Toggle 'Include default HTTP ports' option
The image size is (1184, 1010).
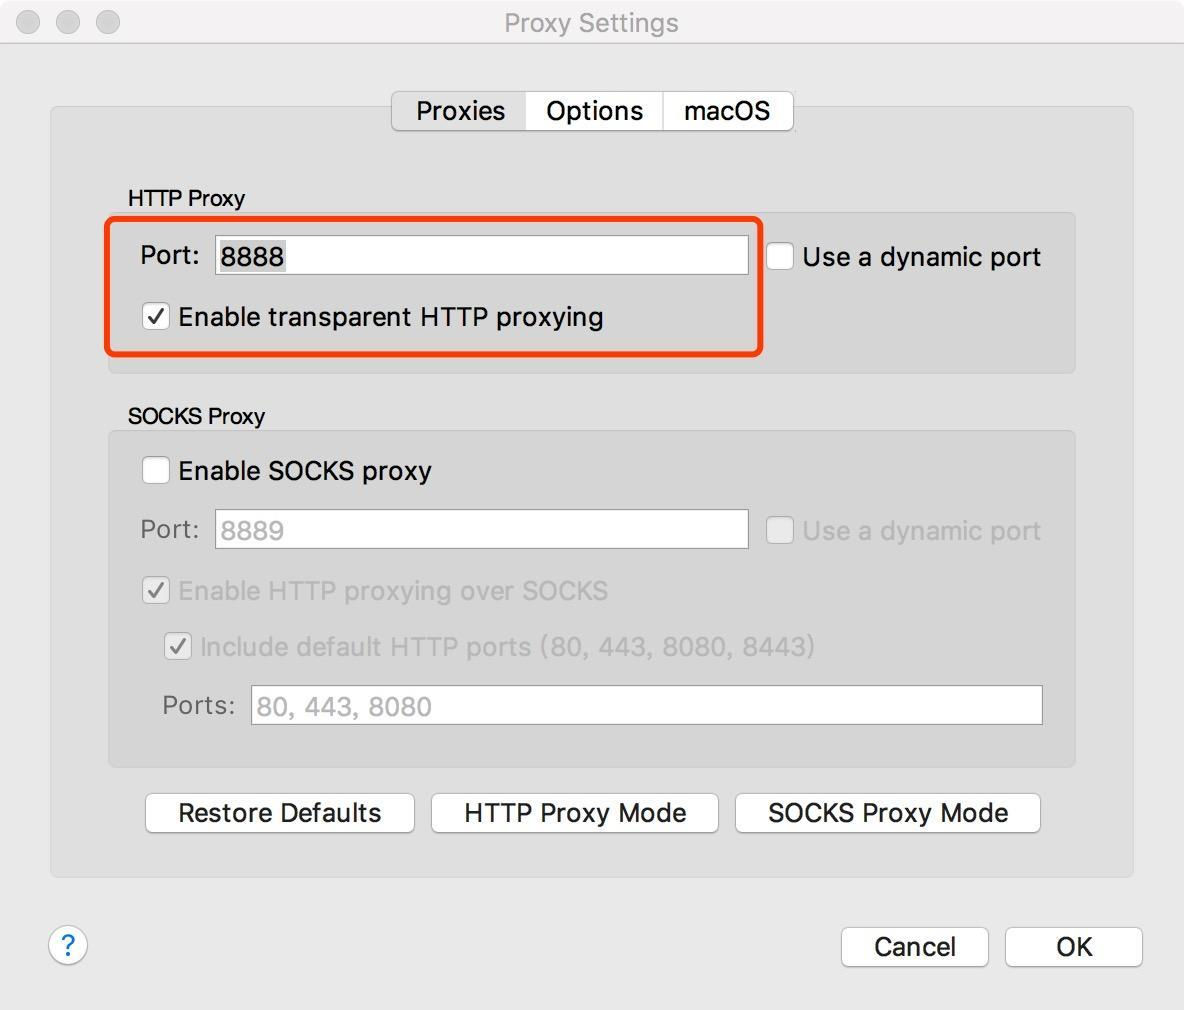pos(178,646)
